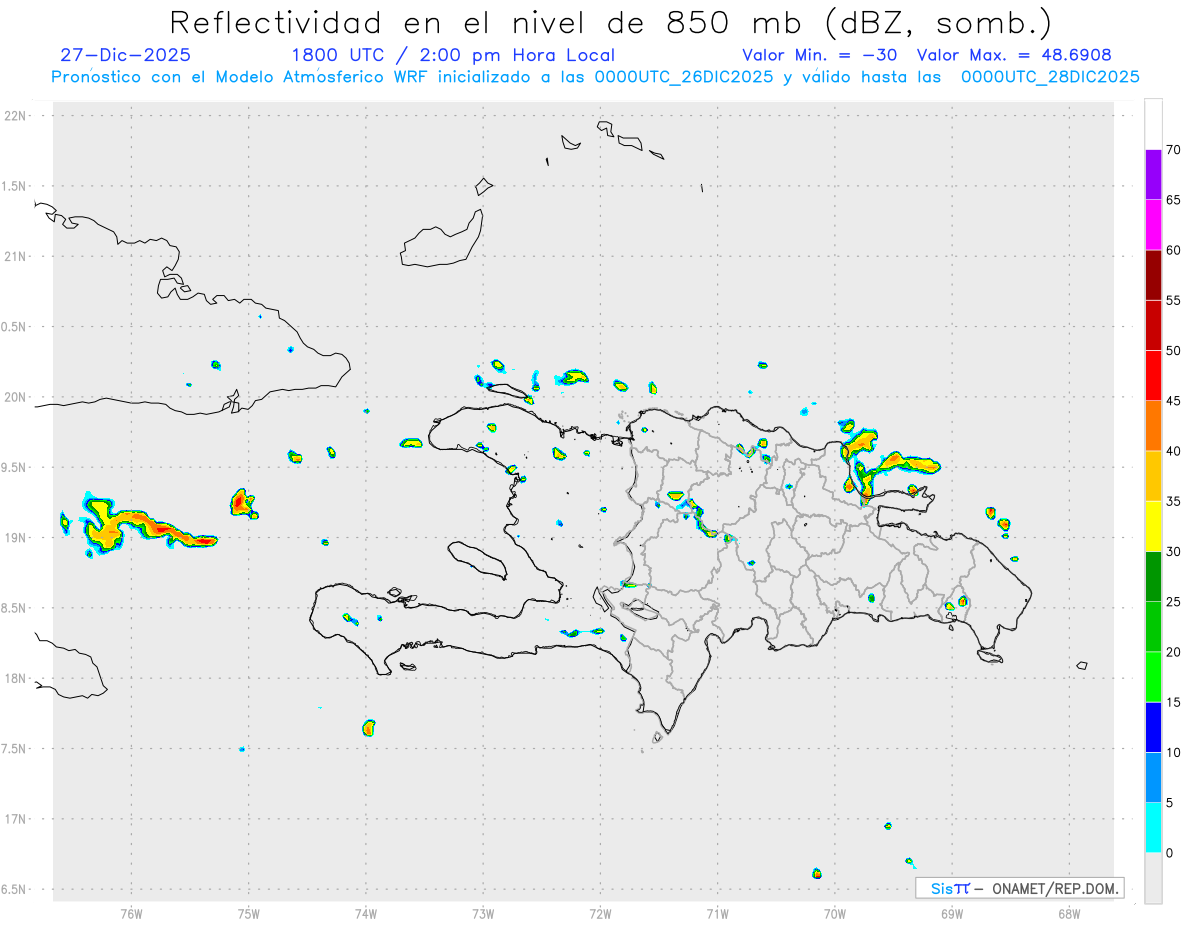Click the color bar label "65"
This screenshot has width=1200, height=927.
[x=1173, y=200]
